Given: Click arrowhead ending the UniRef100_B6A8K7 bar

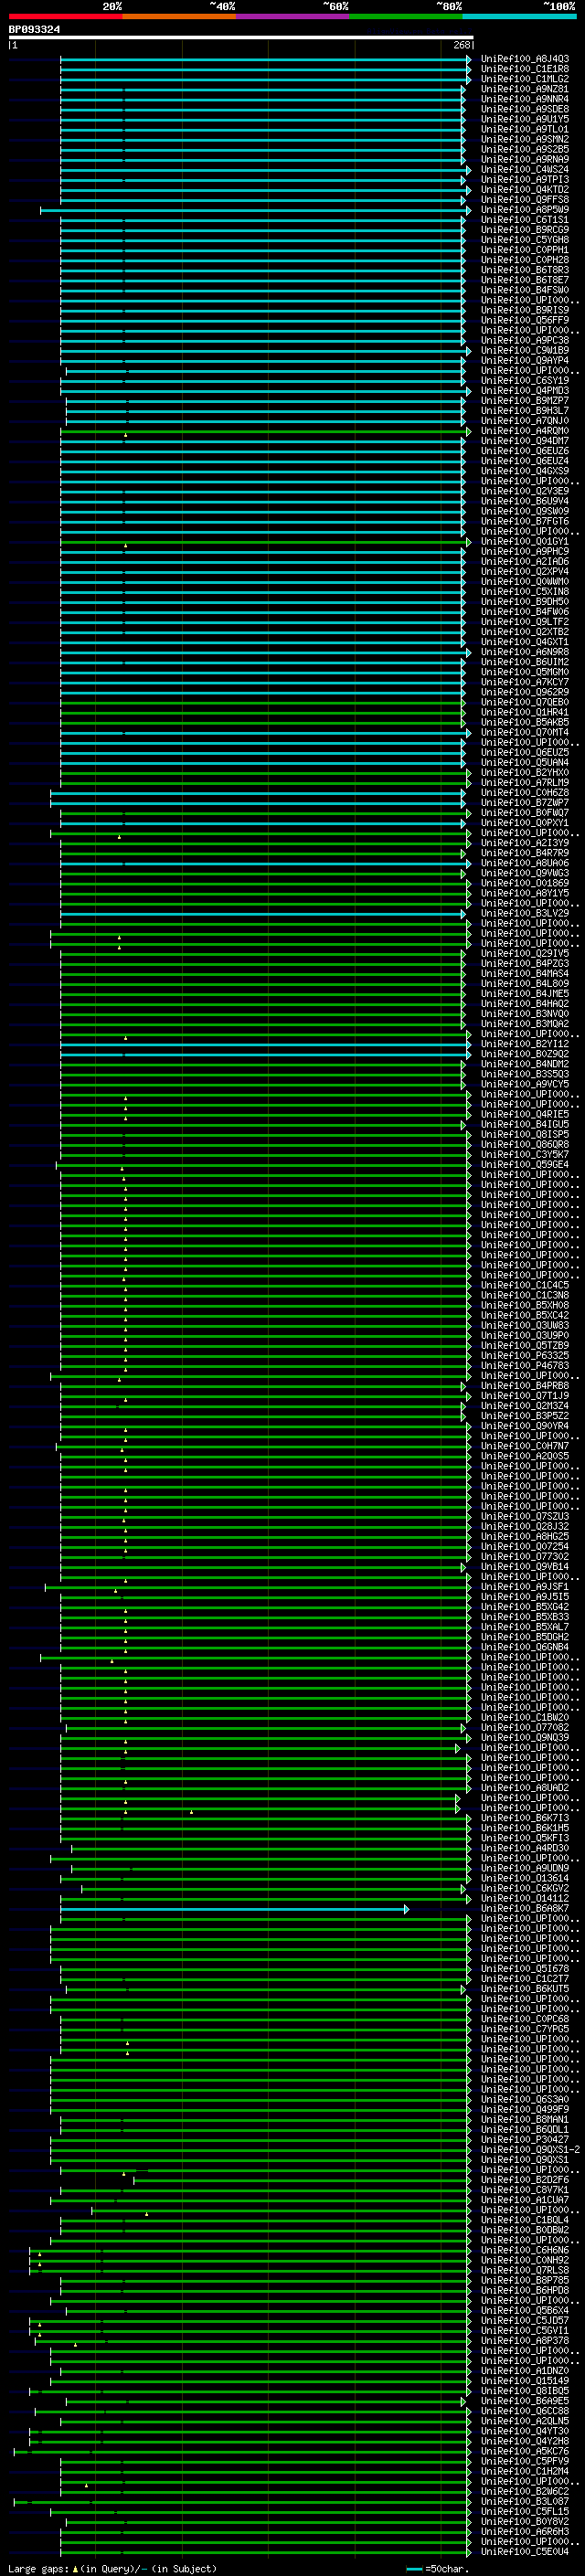Looking at the screenshot, I should click(406, 1909).
